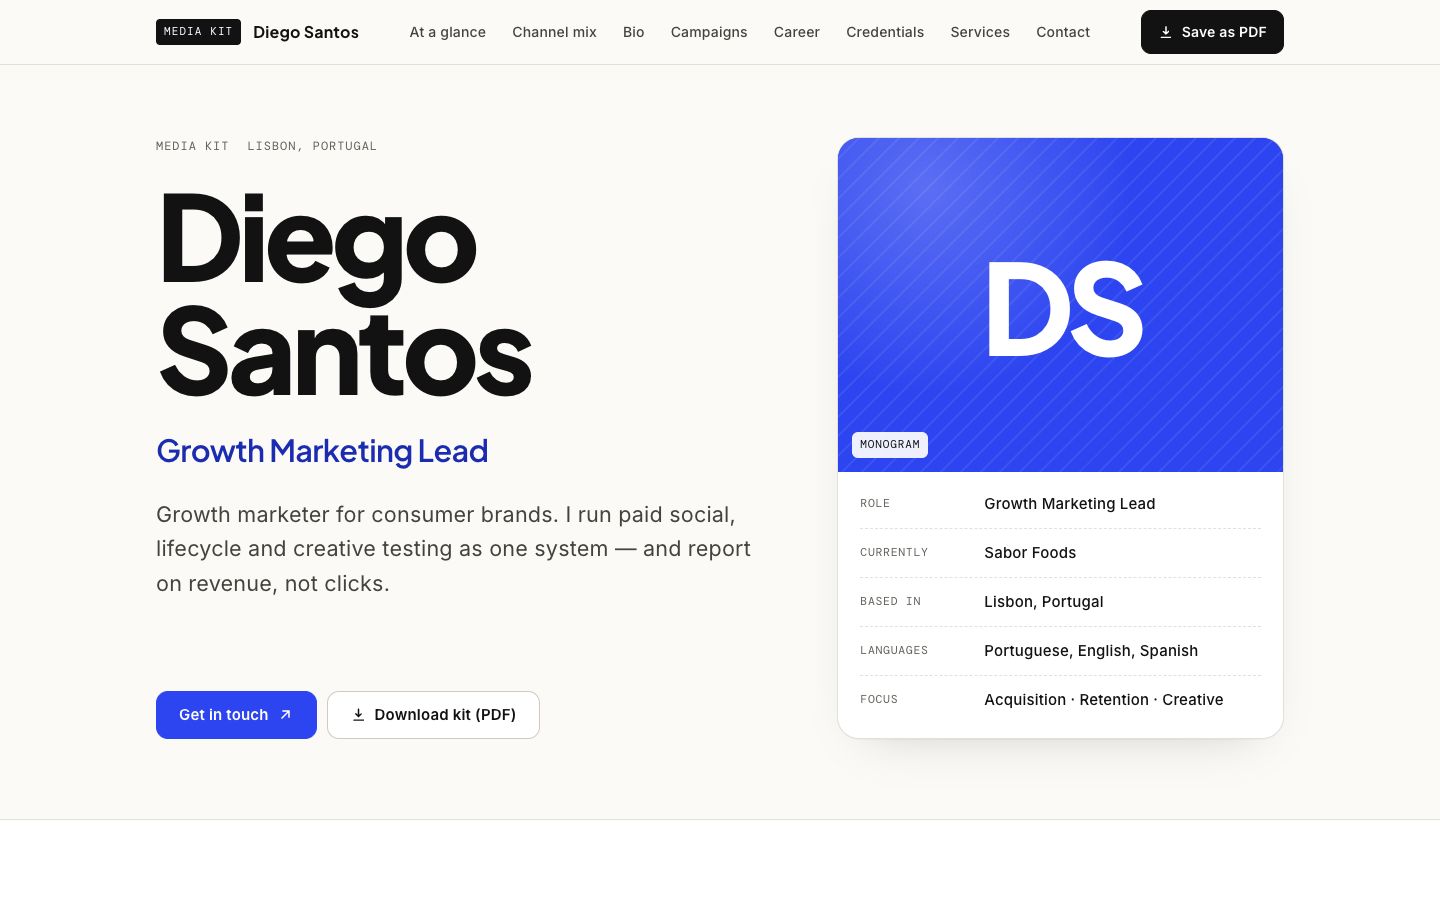Click the Growth Marketing Lead role value

point(1070,504)
